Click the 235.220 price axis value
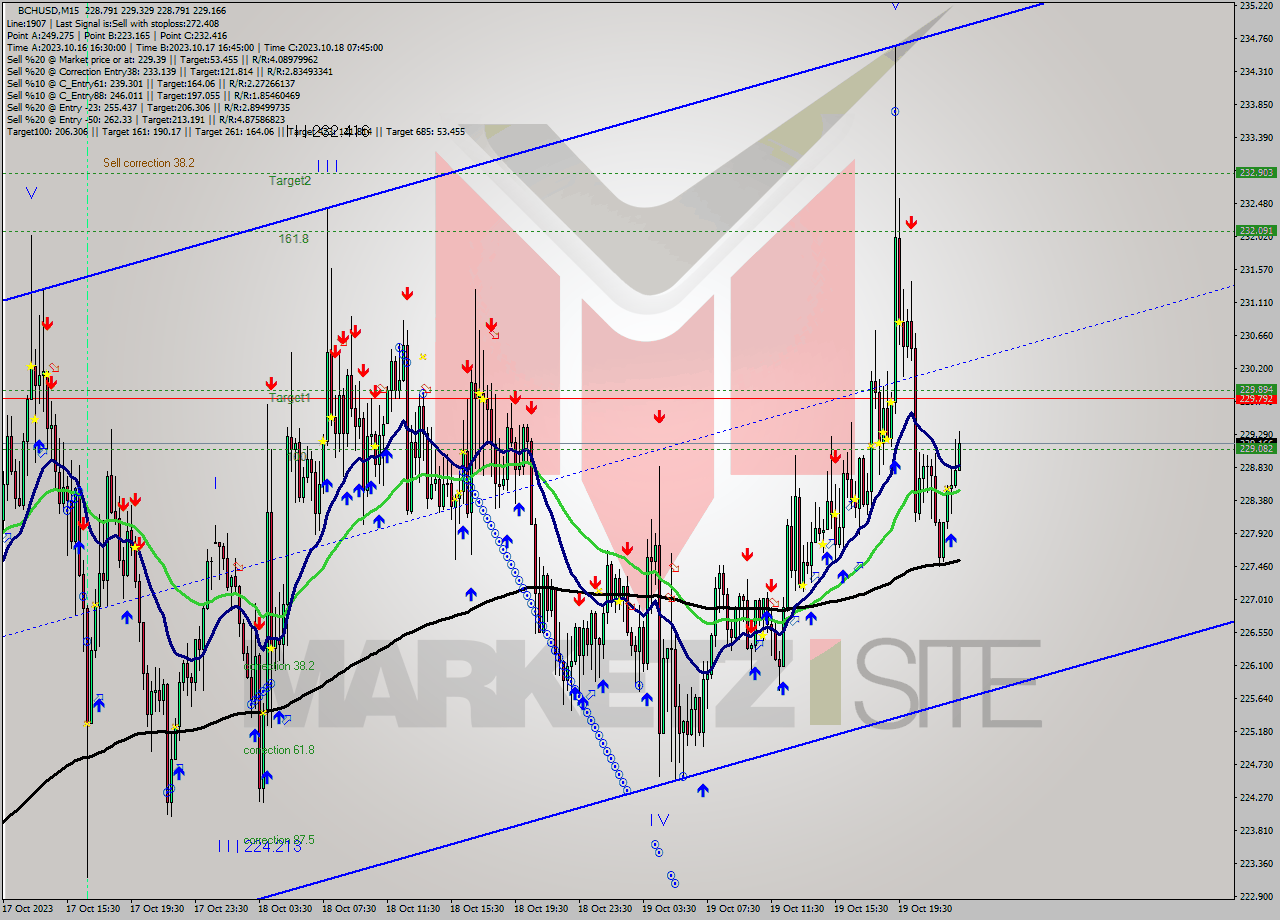This screenshot has height=920, width=1280. tap(1257, 6)
